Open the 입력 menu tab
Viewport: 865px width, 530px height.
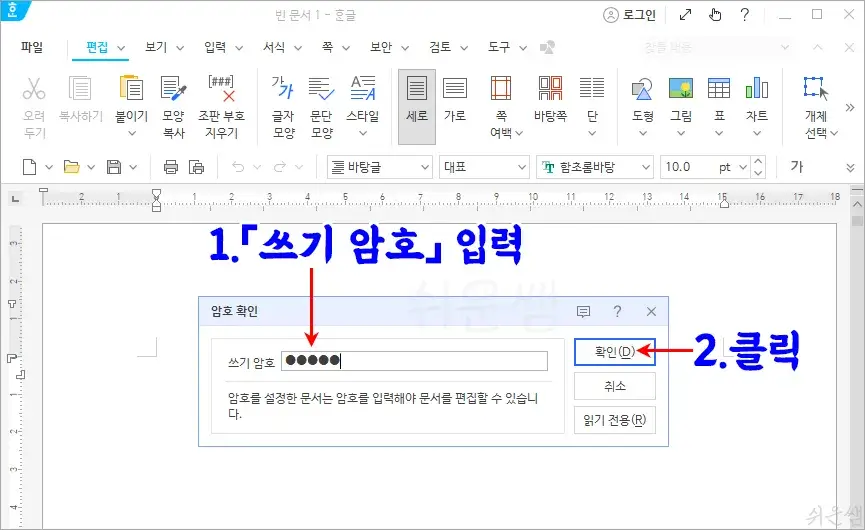pos(215,47)
